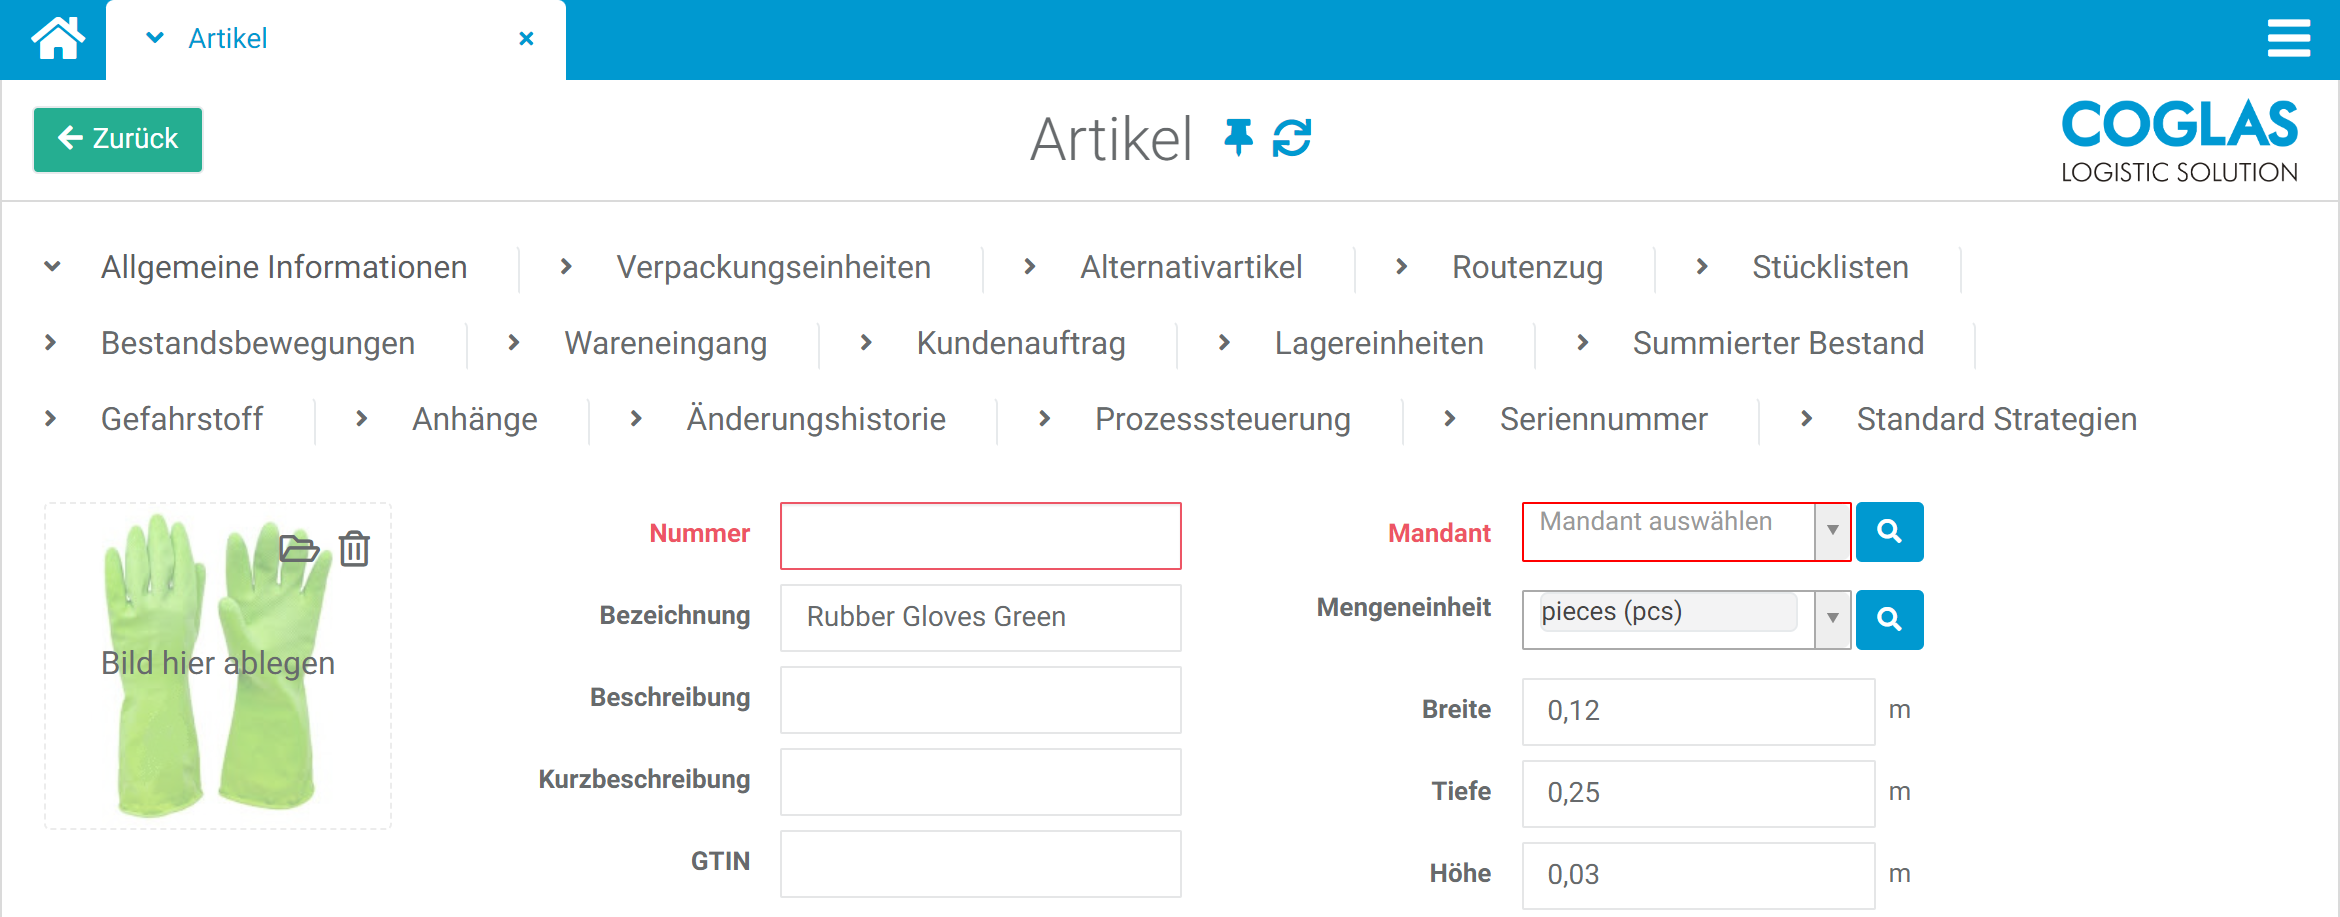Viewport: 2340px width, 917px height.
Task: Open the Gefahrstoff section
Action: click(x=181, y=420)
